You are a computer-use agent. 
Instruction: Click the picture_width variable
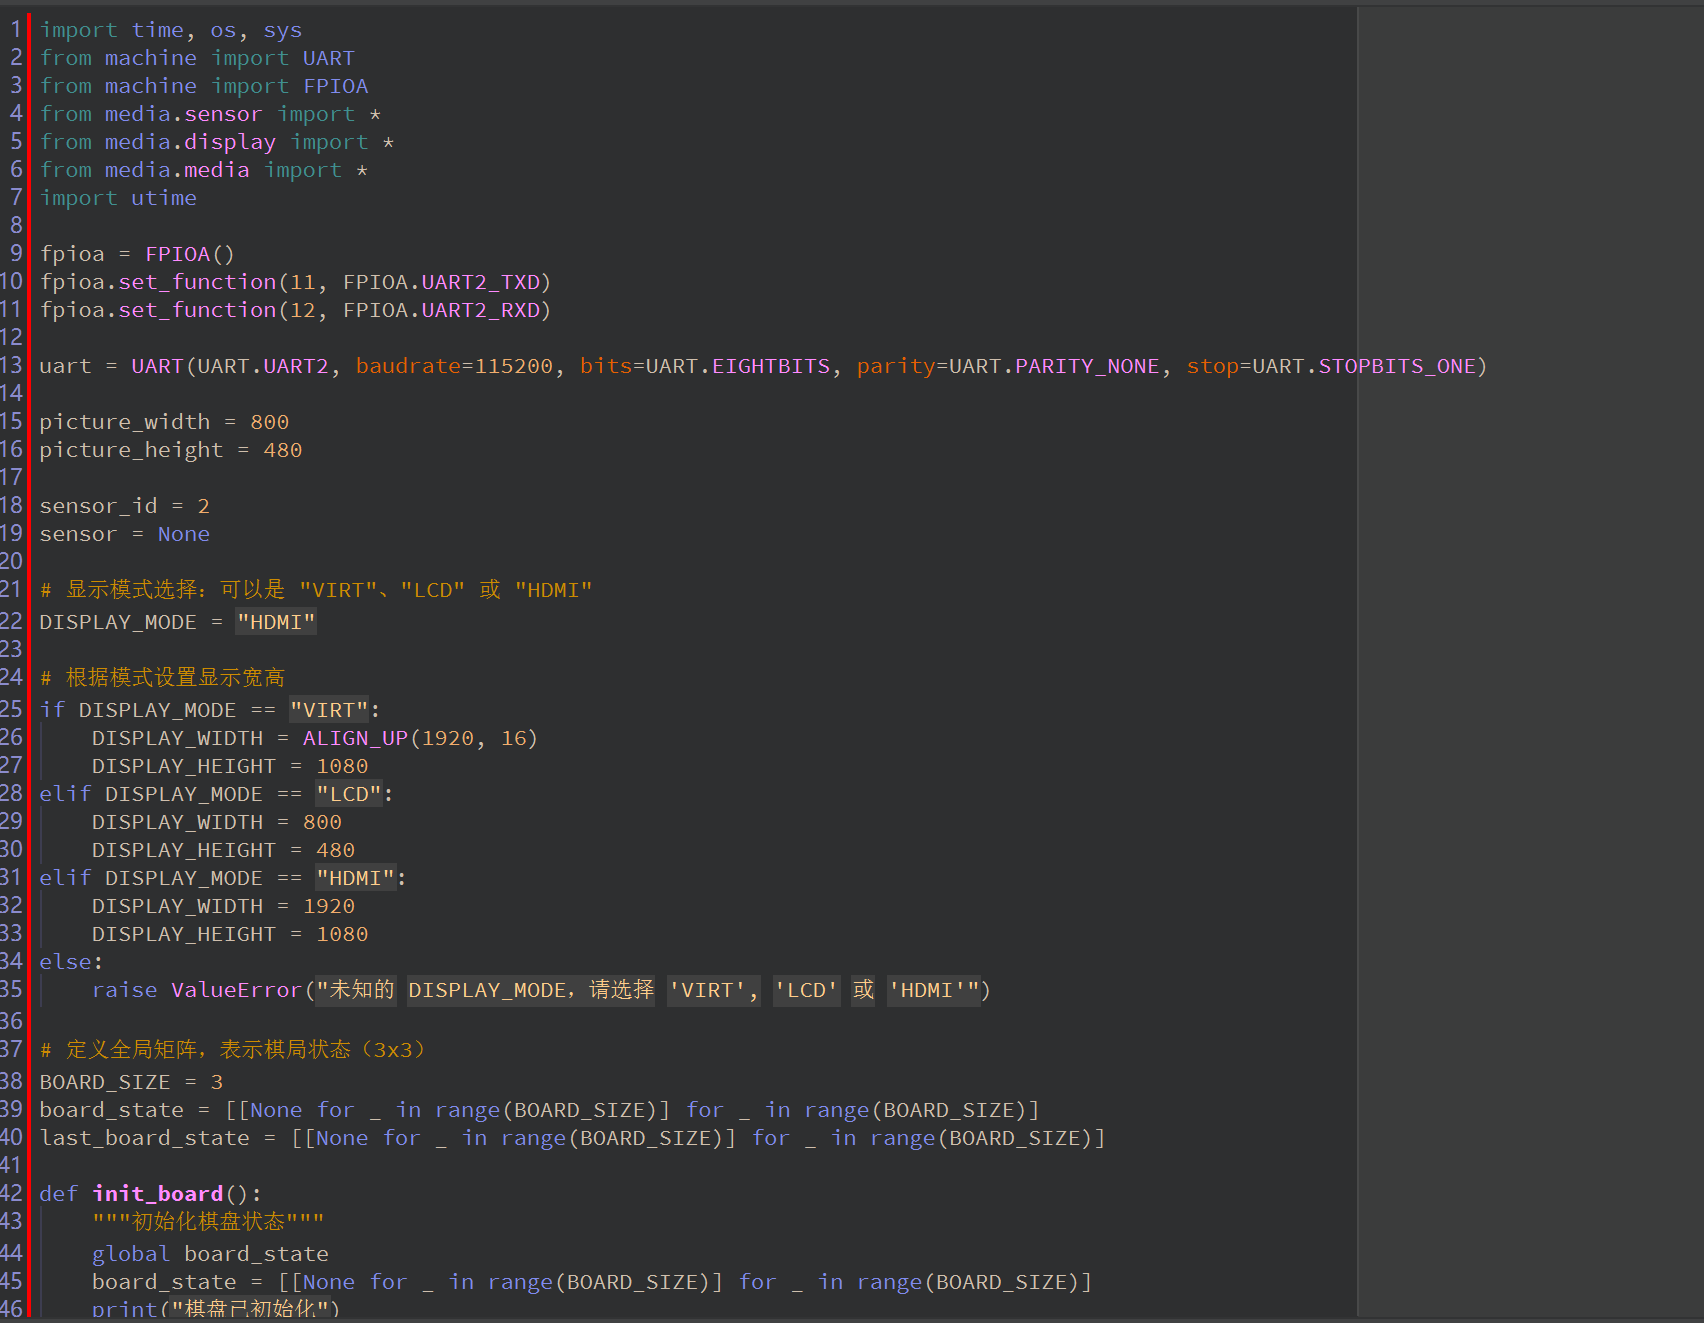(x=125, y=422)
